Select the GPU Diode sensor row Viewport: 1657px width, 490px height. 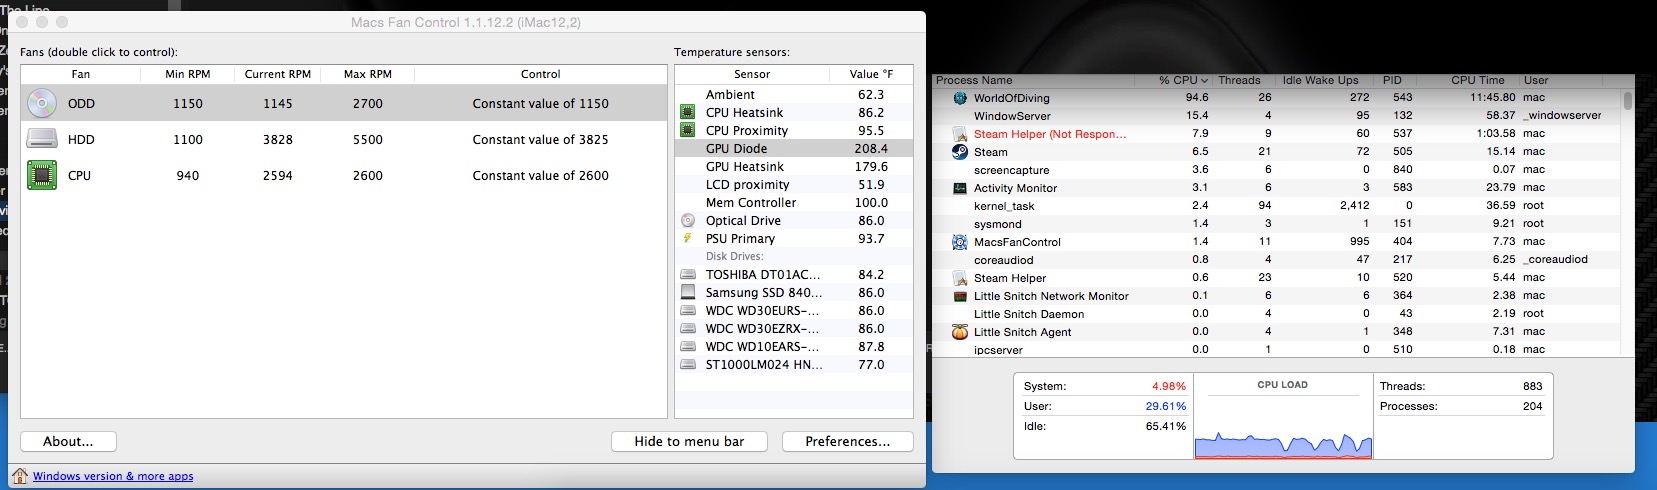pyautogui.click(x=794, y=149)
